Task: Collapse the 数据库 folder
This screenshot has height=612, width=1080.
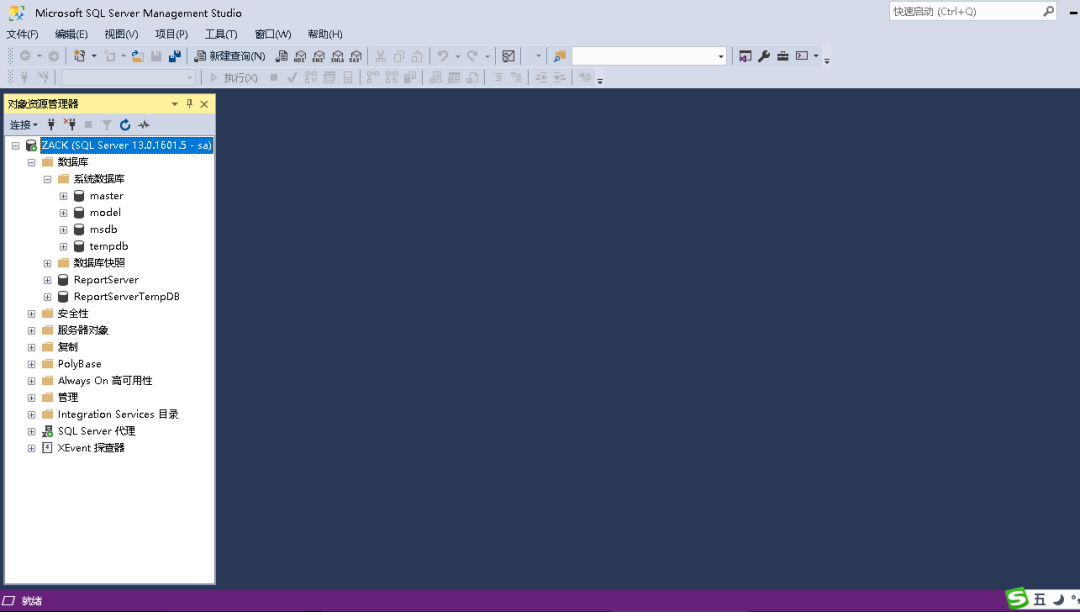Action: click(31, 162)
